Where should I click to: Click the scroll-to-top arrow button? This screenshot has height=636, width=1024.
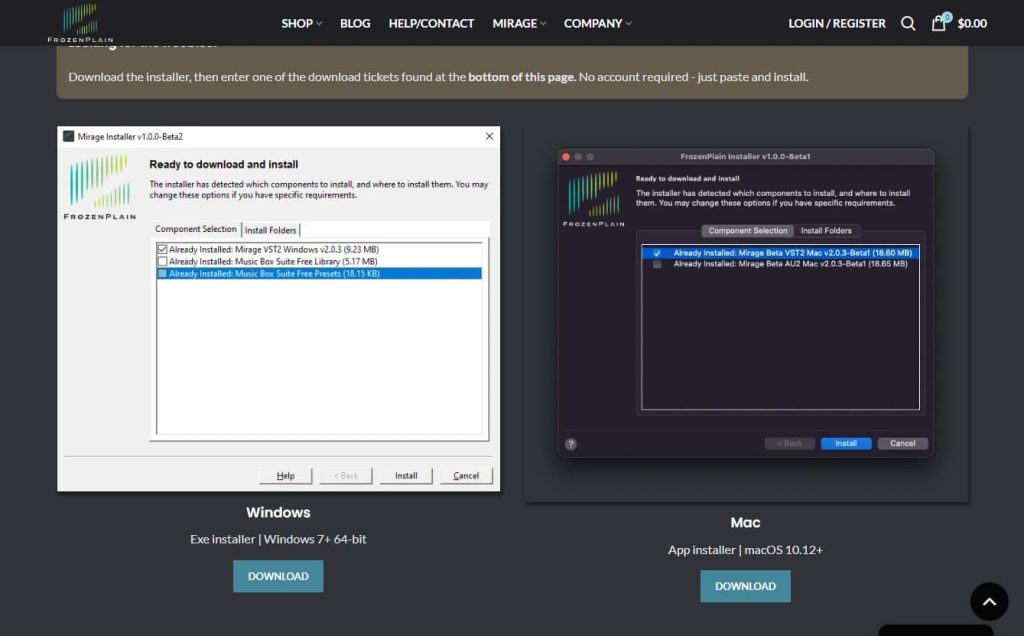(989, 601)
